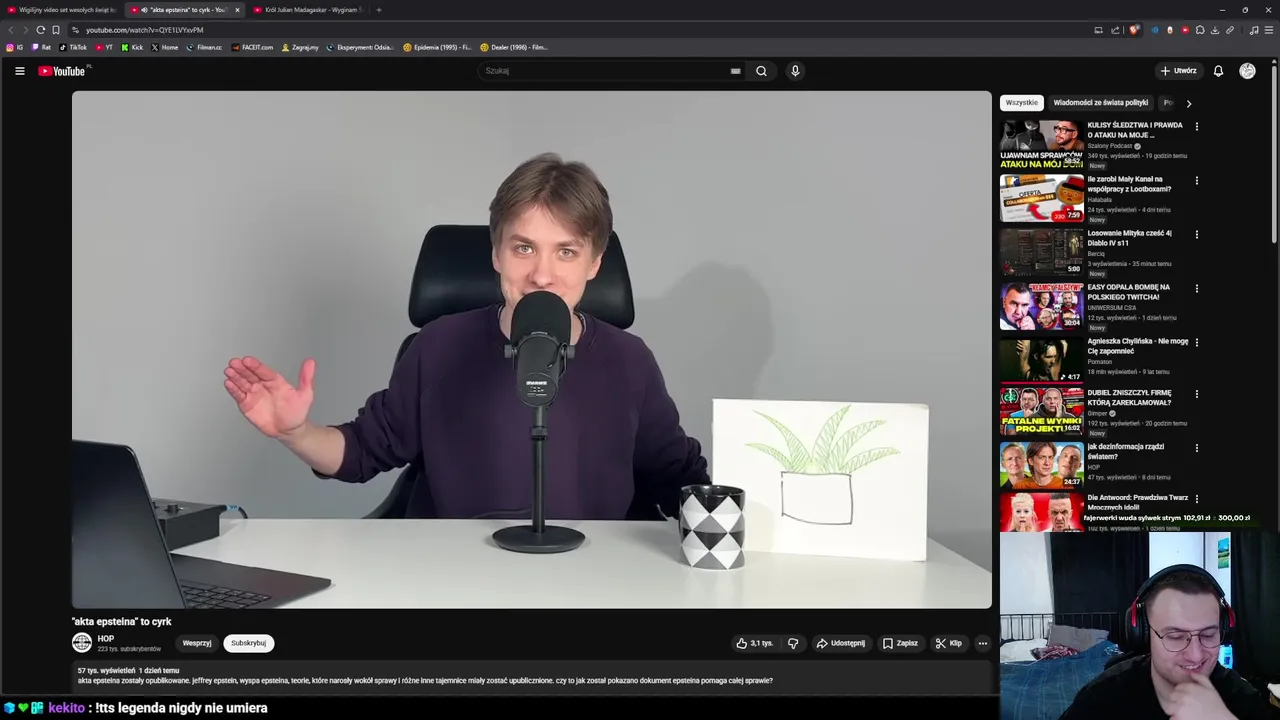
Task: Click the Wesprzyj button
Action: click(x=197, y=643)
